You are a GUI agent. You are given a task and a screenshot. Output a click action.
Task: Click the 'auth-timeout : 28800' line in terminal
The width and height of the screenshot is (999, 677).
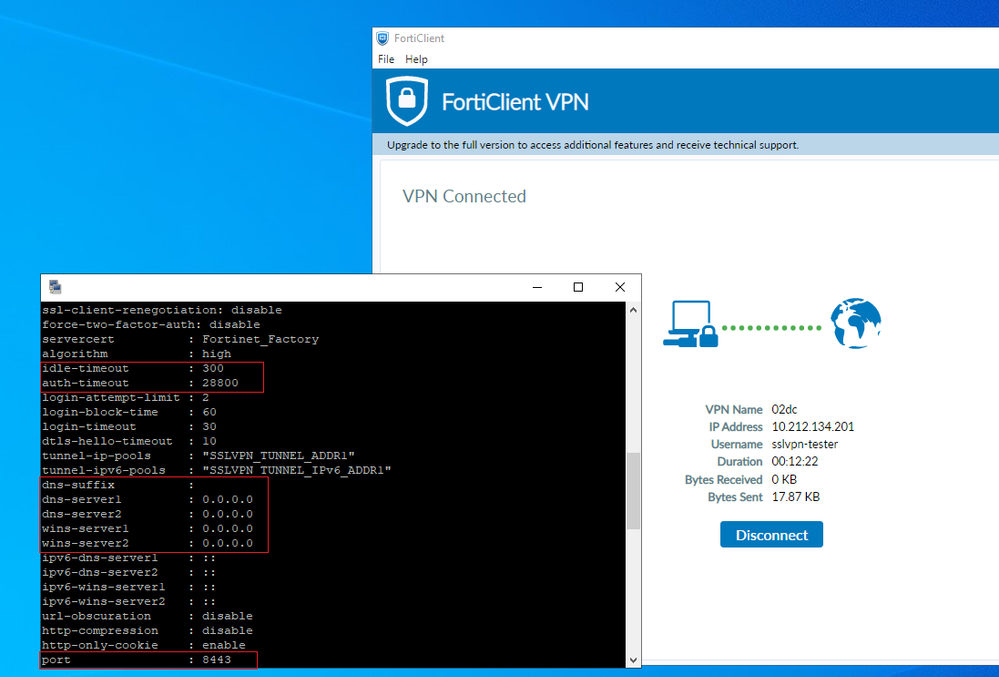[140, 383]
